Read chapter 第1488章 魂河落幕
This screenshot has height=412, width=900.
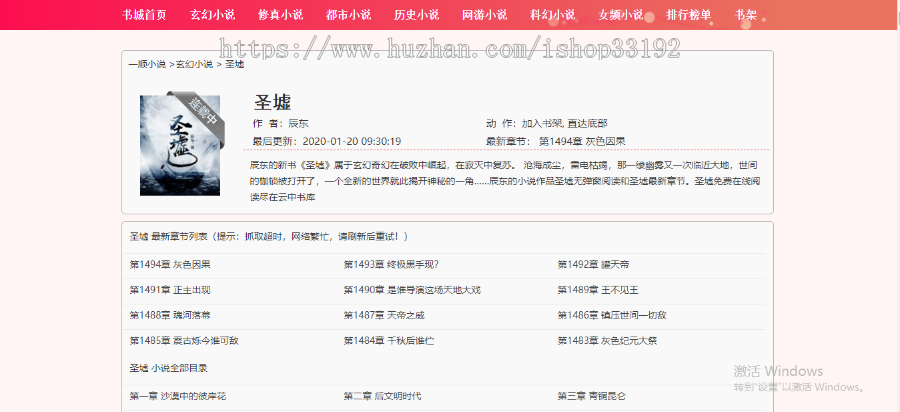170,315
